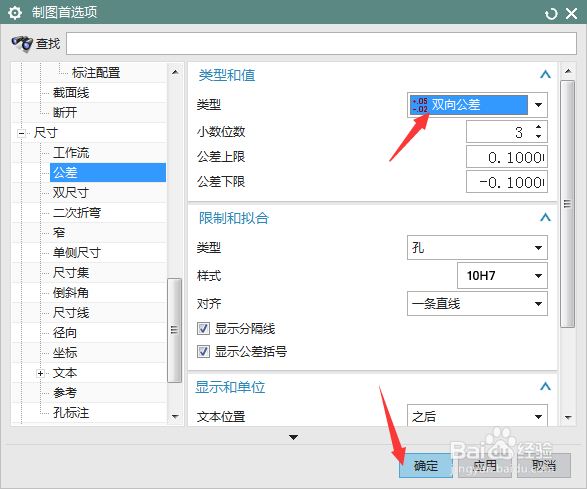The image size is (587, 489).
Task: Select 截面线 in the tree
Action: [x=71, y=92]
